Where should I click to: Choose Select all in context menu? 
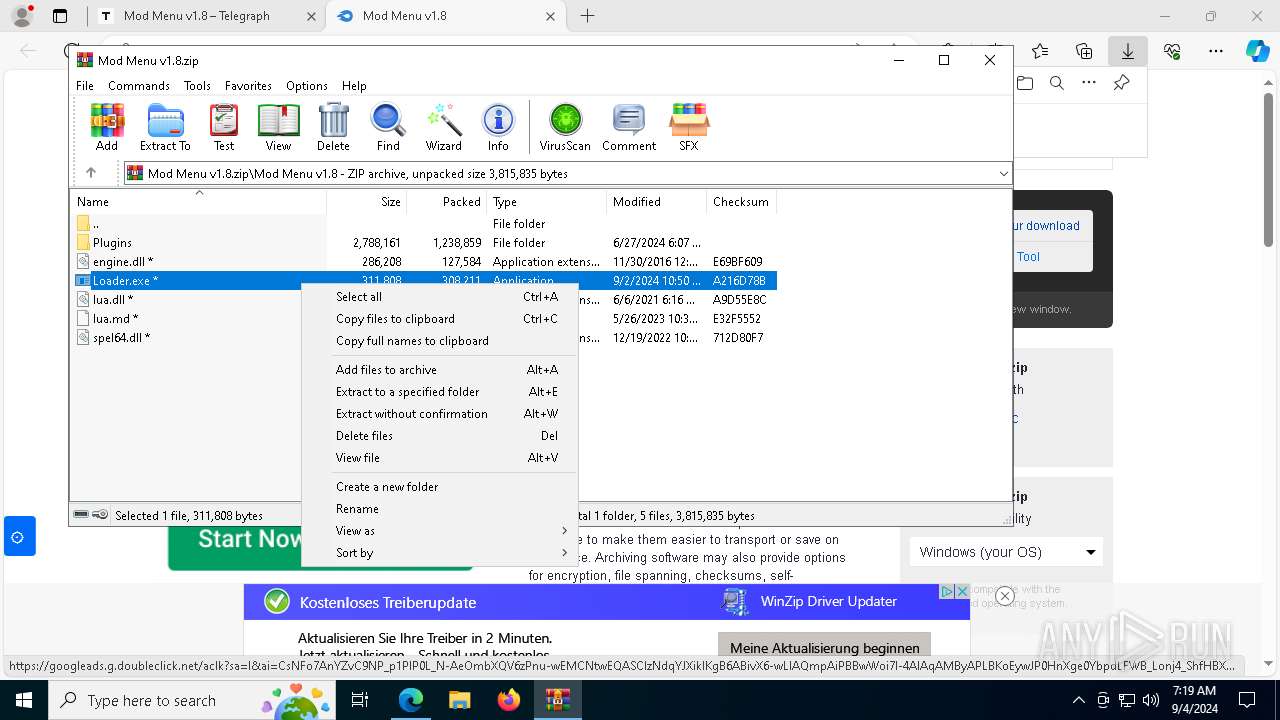[440, 297]
